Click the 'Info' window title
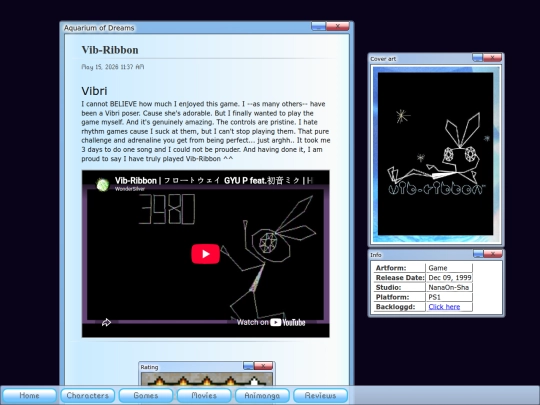This screenshot has height=405, width=540. click(376, 255)
